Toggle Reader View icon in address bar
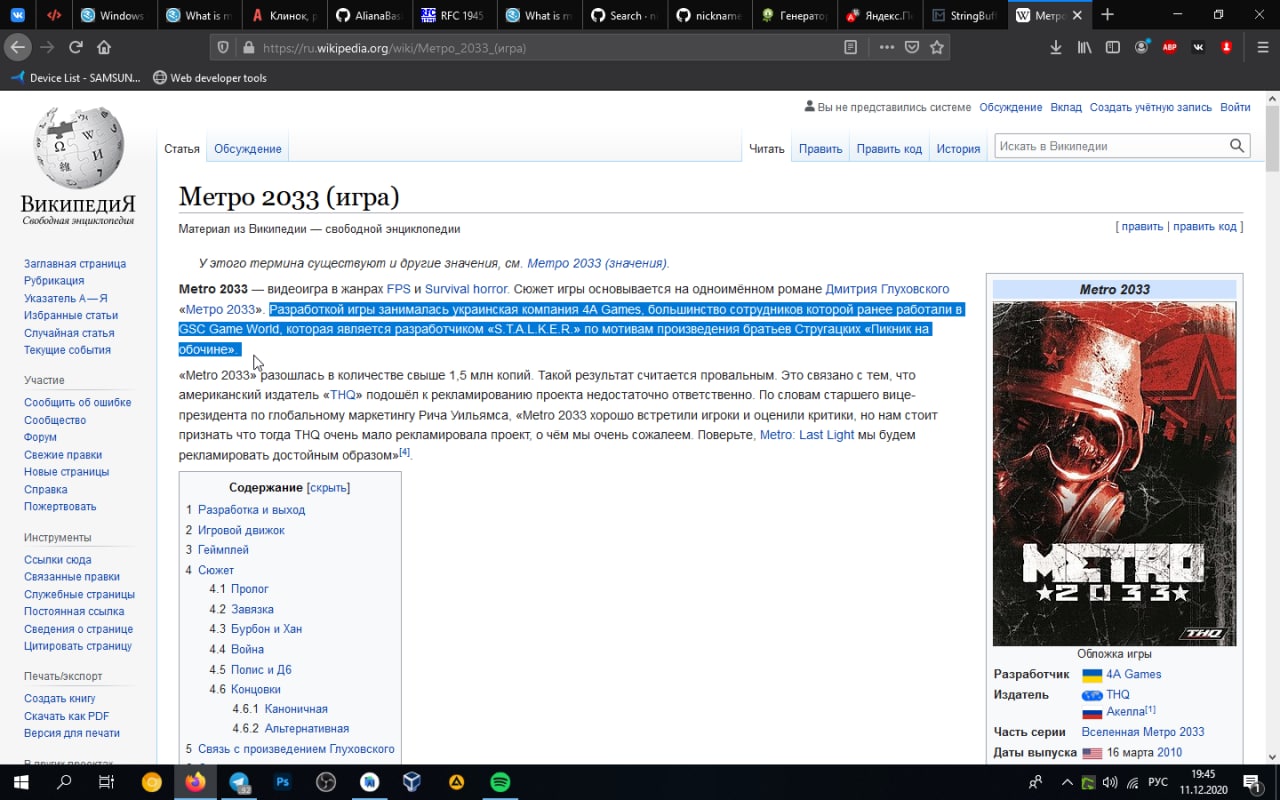Screen dimensions: 1280x800 coord(851,47)
